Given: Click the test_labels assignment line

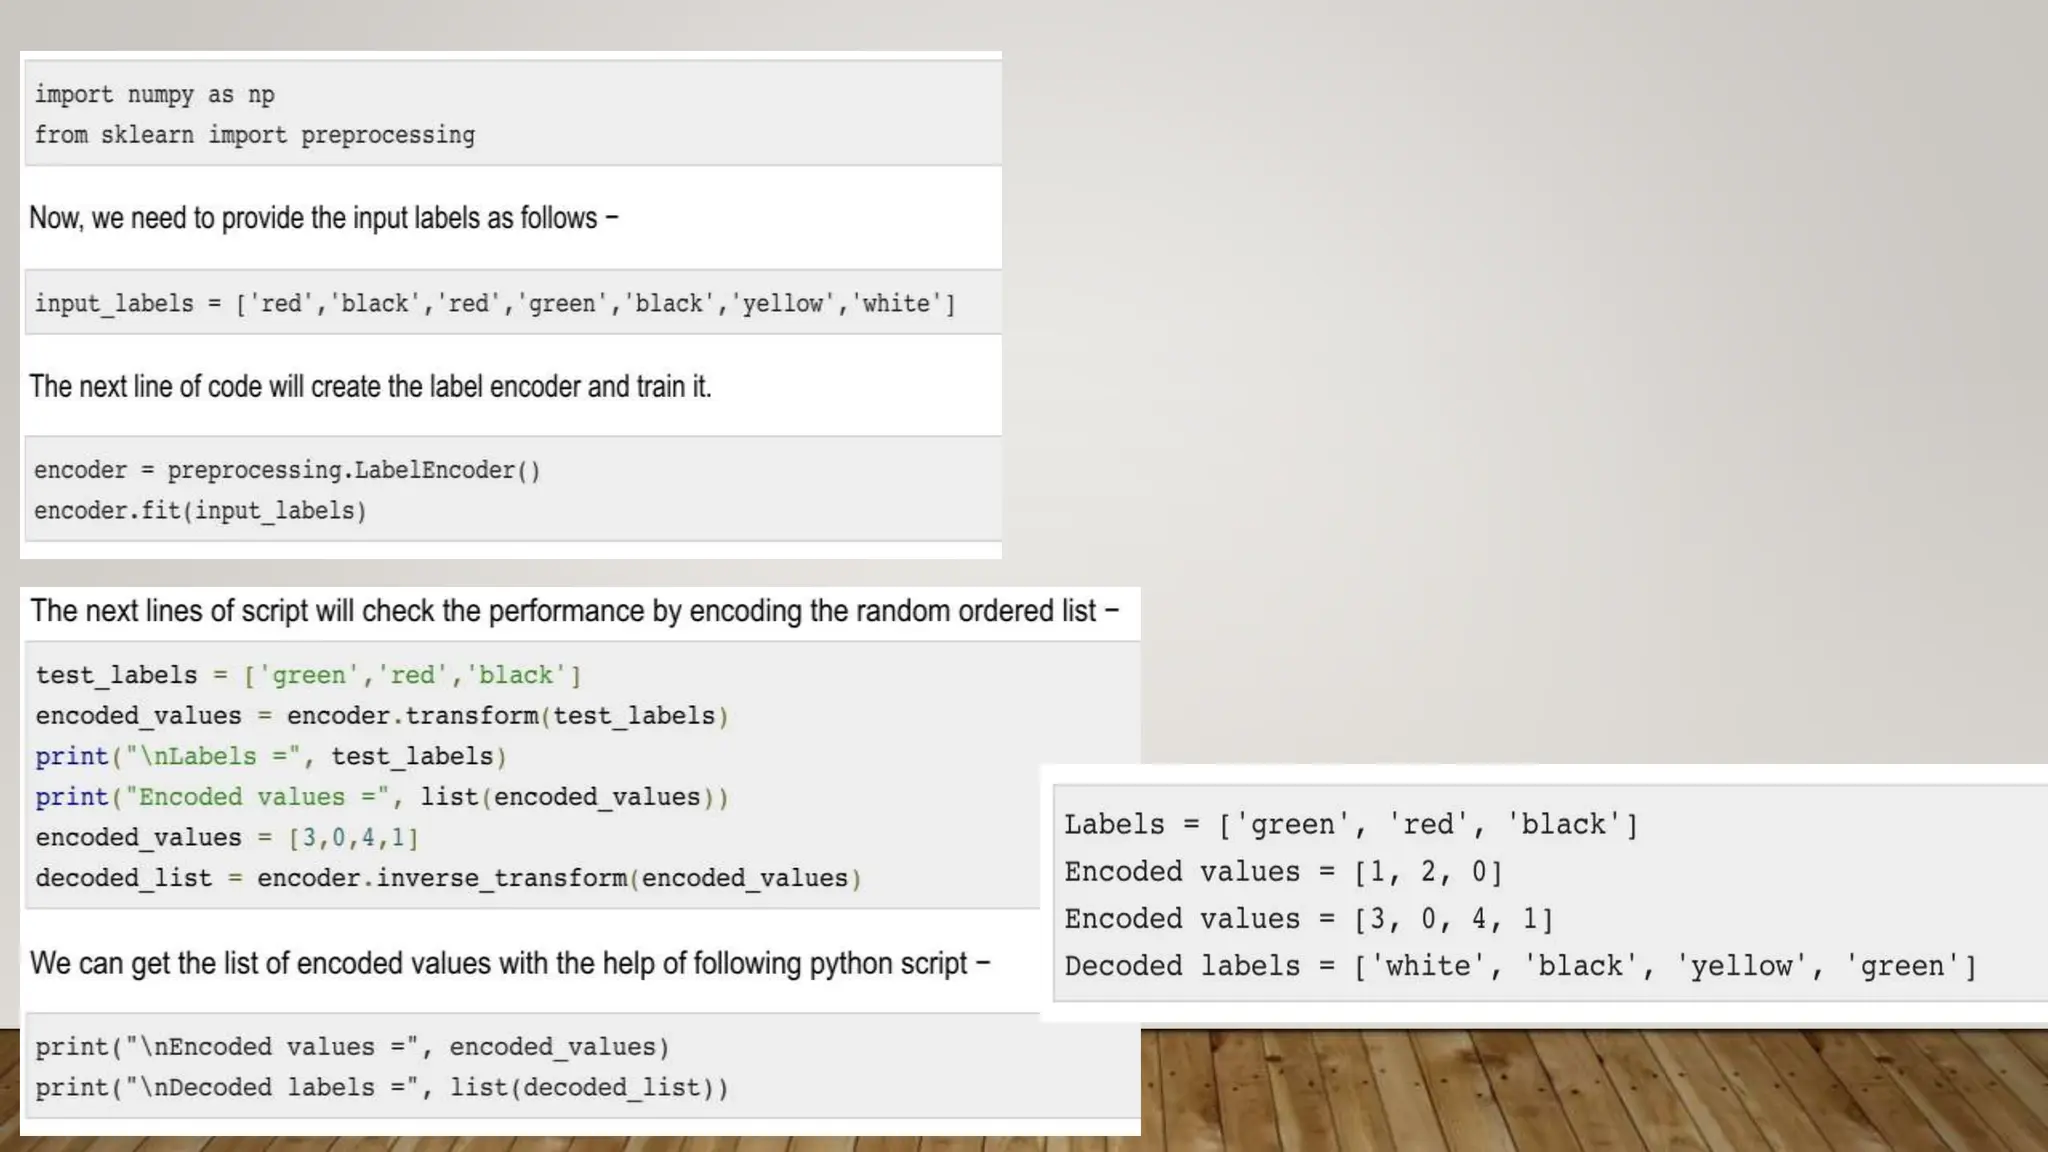Looking at the screenshot, I should (x=308, y=675).
